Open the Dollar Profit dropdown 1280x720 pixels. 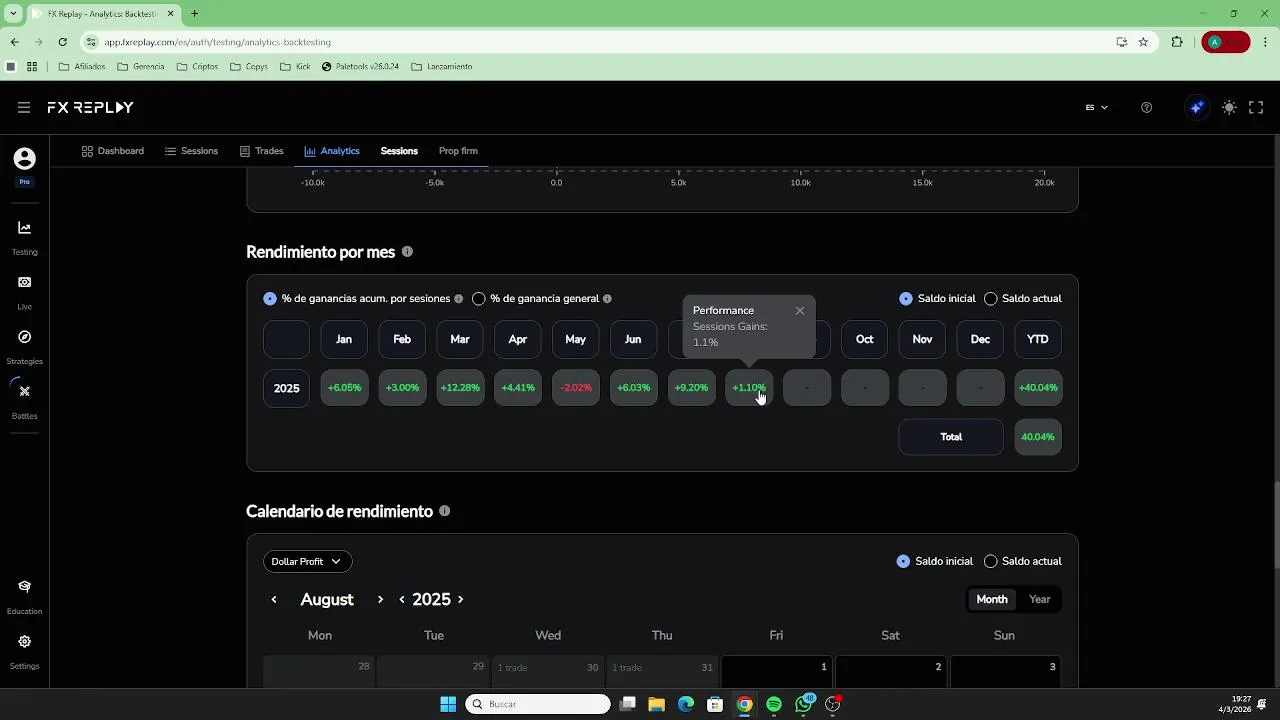pyautogui.click(x=307, y=562)
